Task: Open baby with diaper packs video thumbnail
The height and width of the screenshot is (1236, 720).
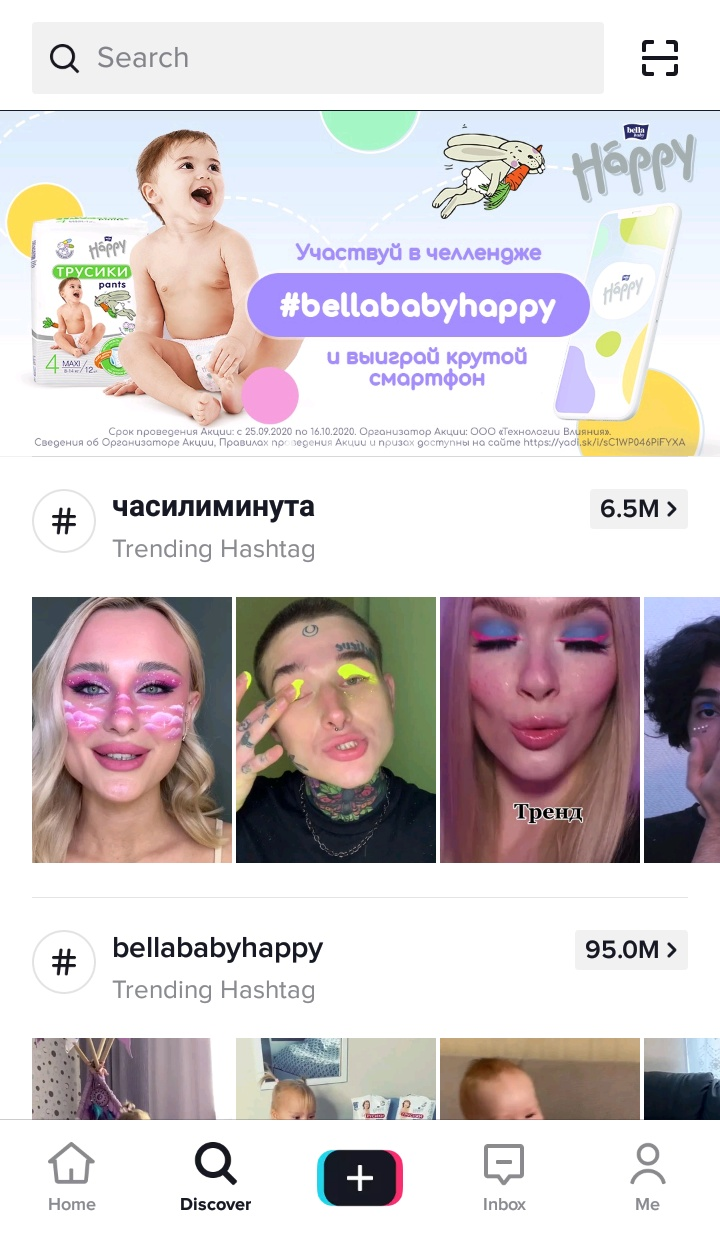Action: 336,1079
